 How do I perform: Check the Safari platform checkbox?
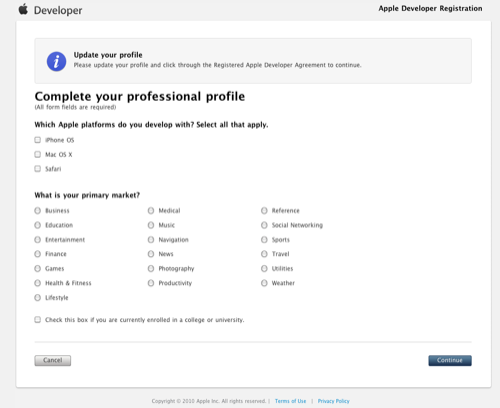[x=38, y=169]
